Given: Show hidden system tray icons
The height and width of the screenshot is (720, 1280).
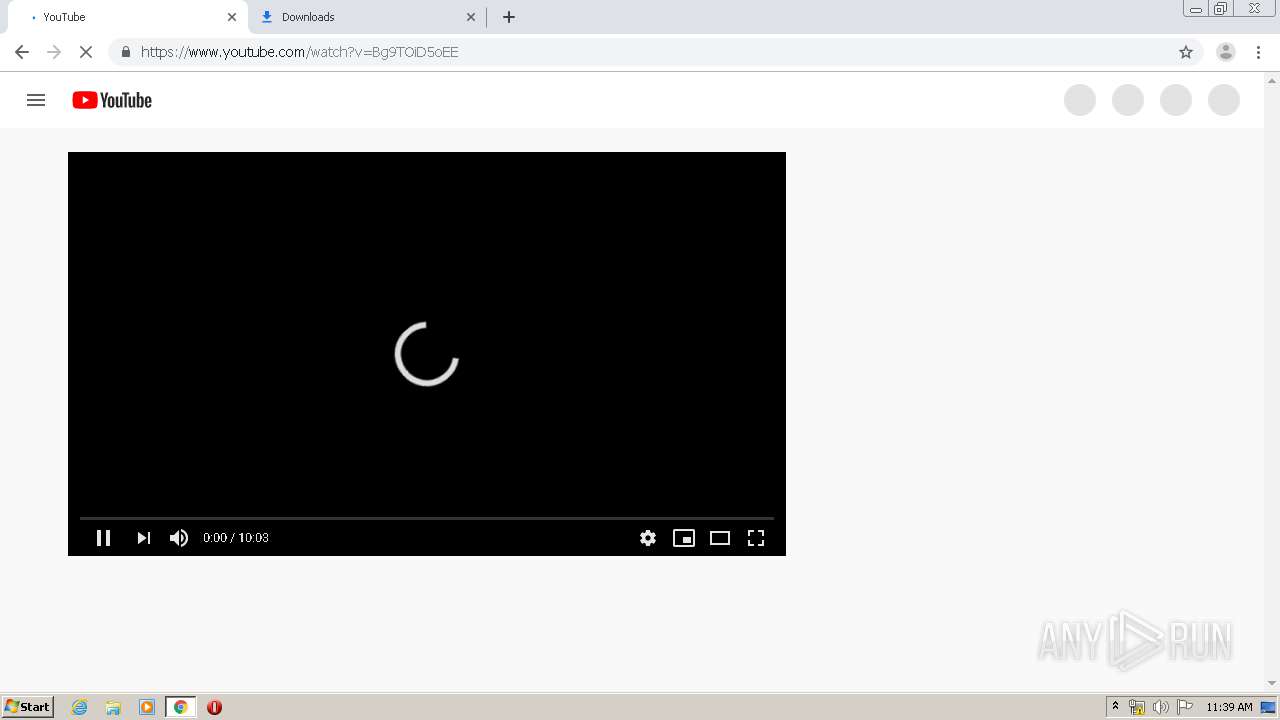Looking at the screenshot, I should (1115, 707).
